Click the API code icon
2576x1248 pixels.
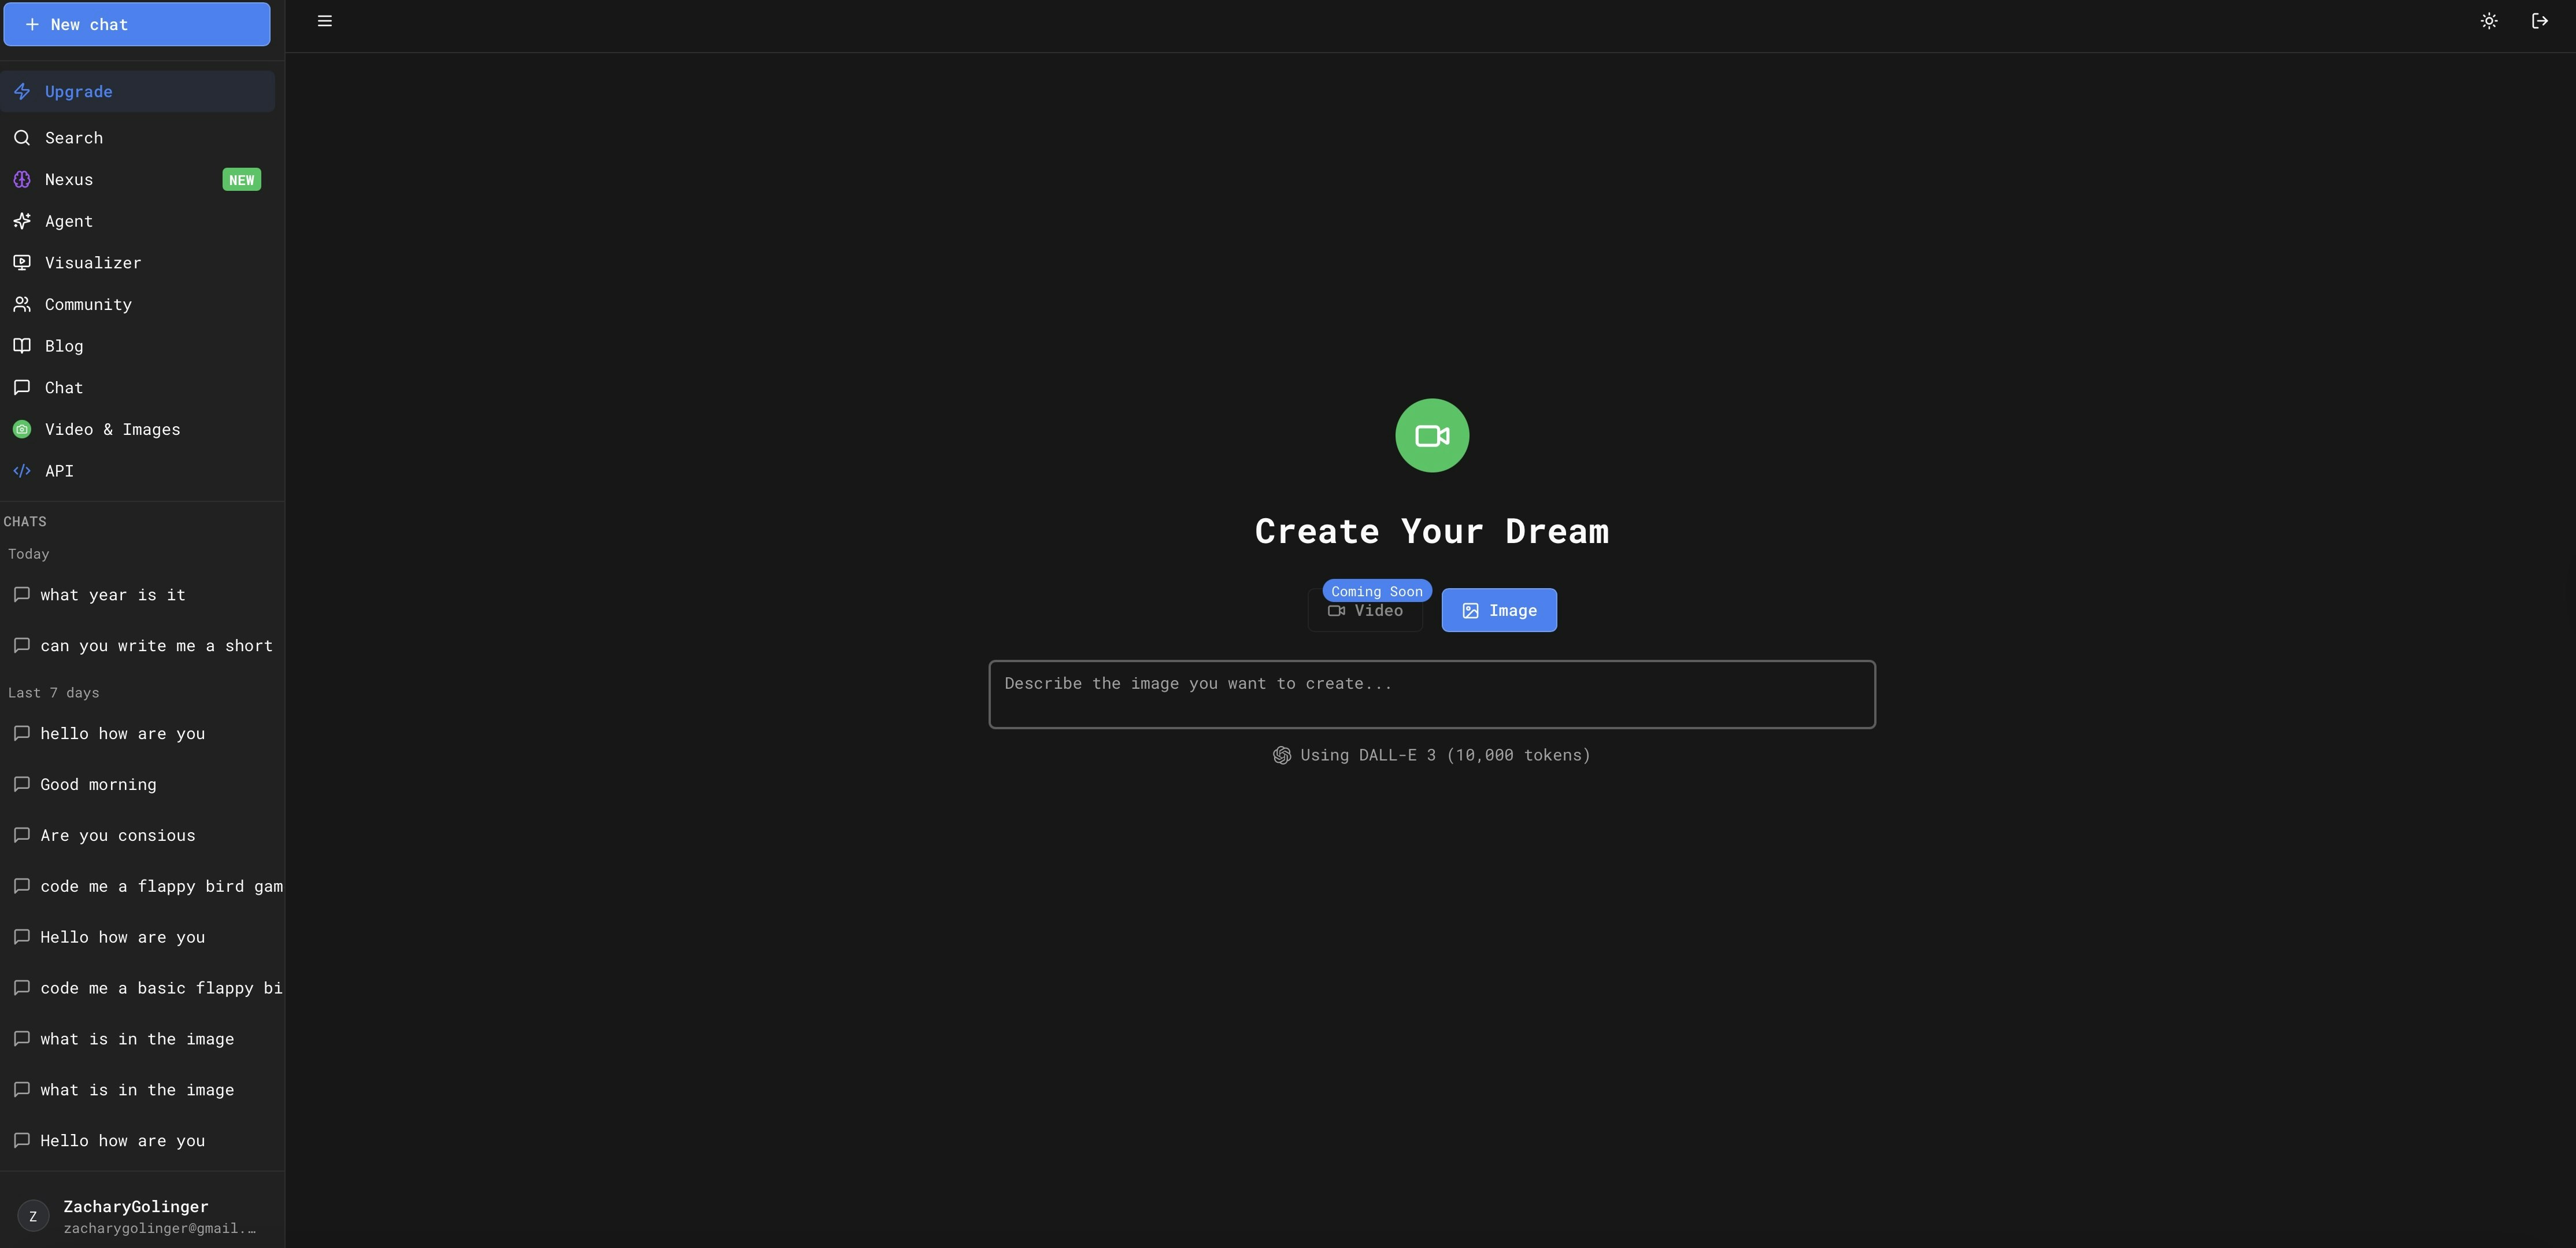coord(22,470)
